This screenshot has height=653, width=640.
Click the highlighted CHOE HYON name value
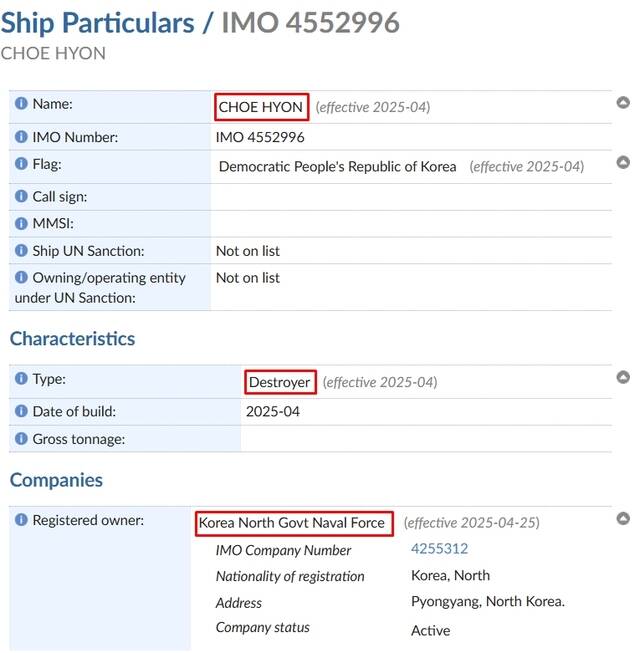[261, 106]
